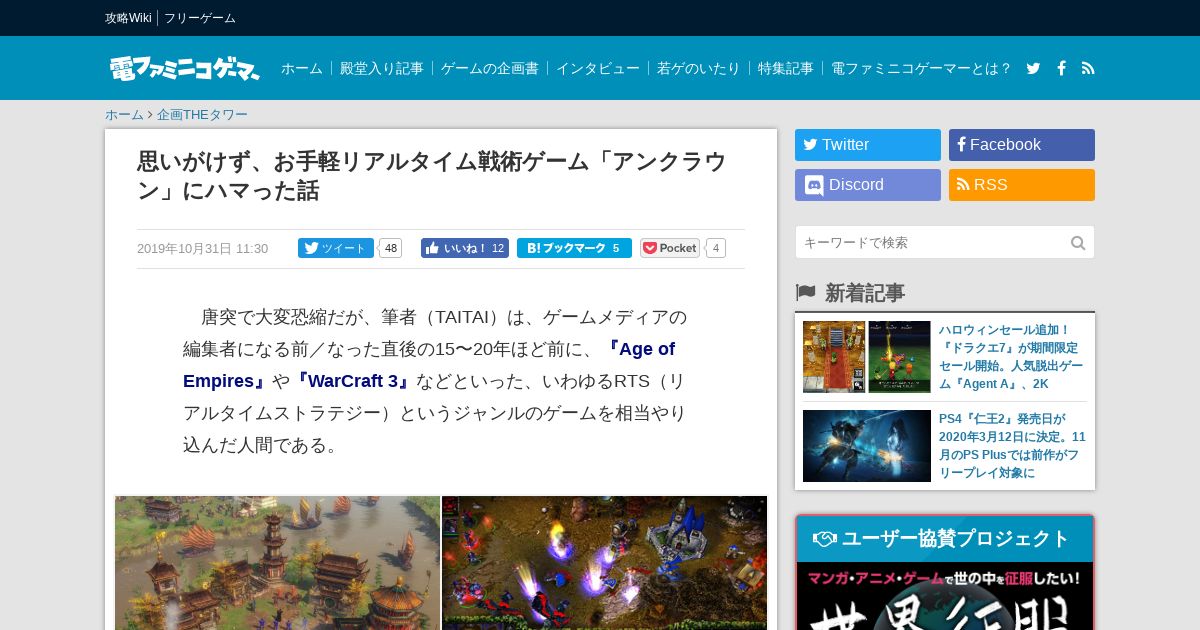This screenshot has width=1200, height=630.
Task: Click the 企画THEタワー breadcrumb link
Action: (202, 115)
